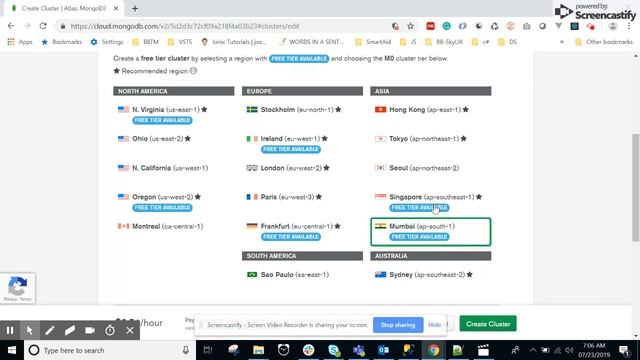Select the N. California (us-west-1) region
Image resolution: width=640 pixels, height=360 pixels.
173,168
